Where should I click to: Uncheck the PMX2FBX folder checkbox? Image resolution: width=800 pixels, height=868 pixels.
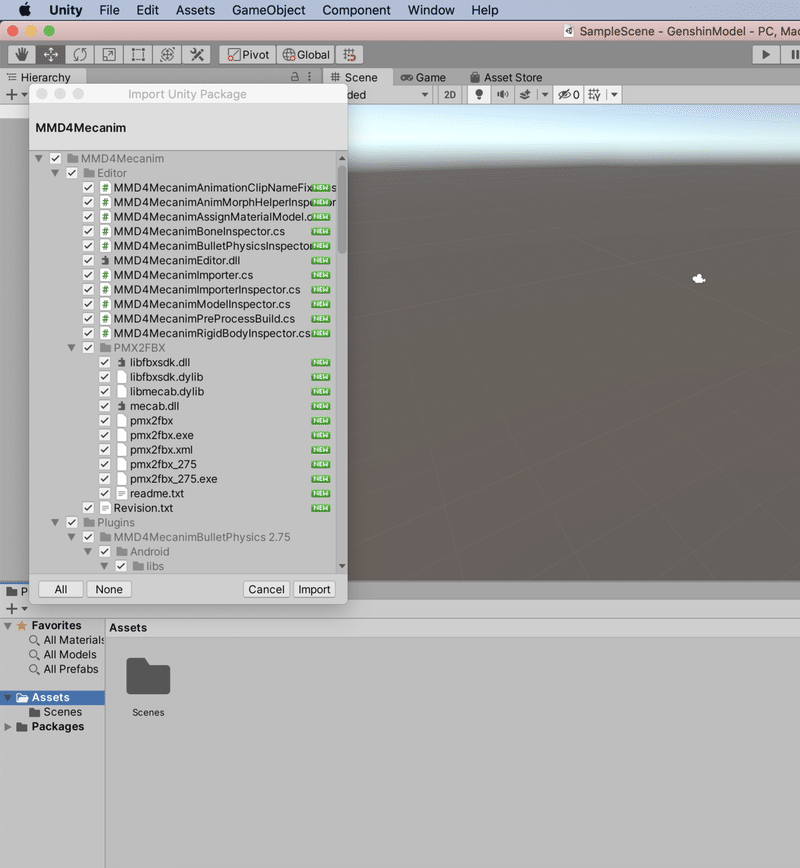click(x=88, y=348)
